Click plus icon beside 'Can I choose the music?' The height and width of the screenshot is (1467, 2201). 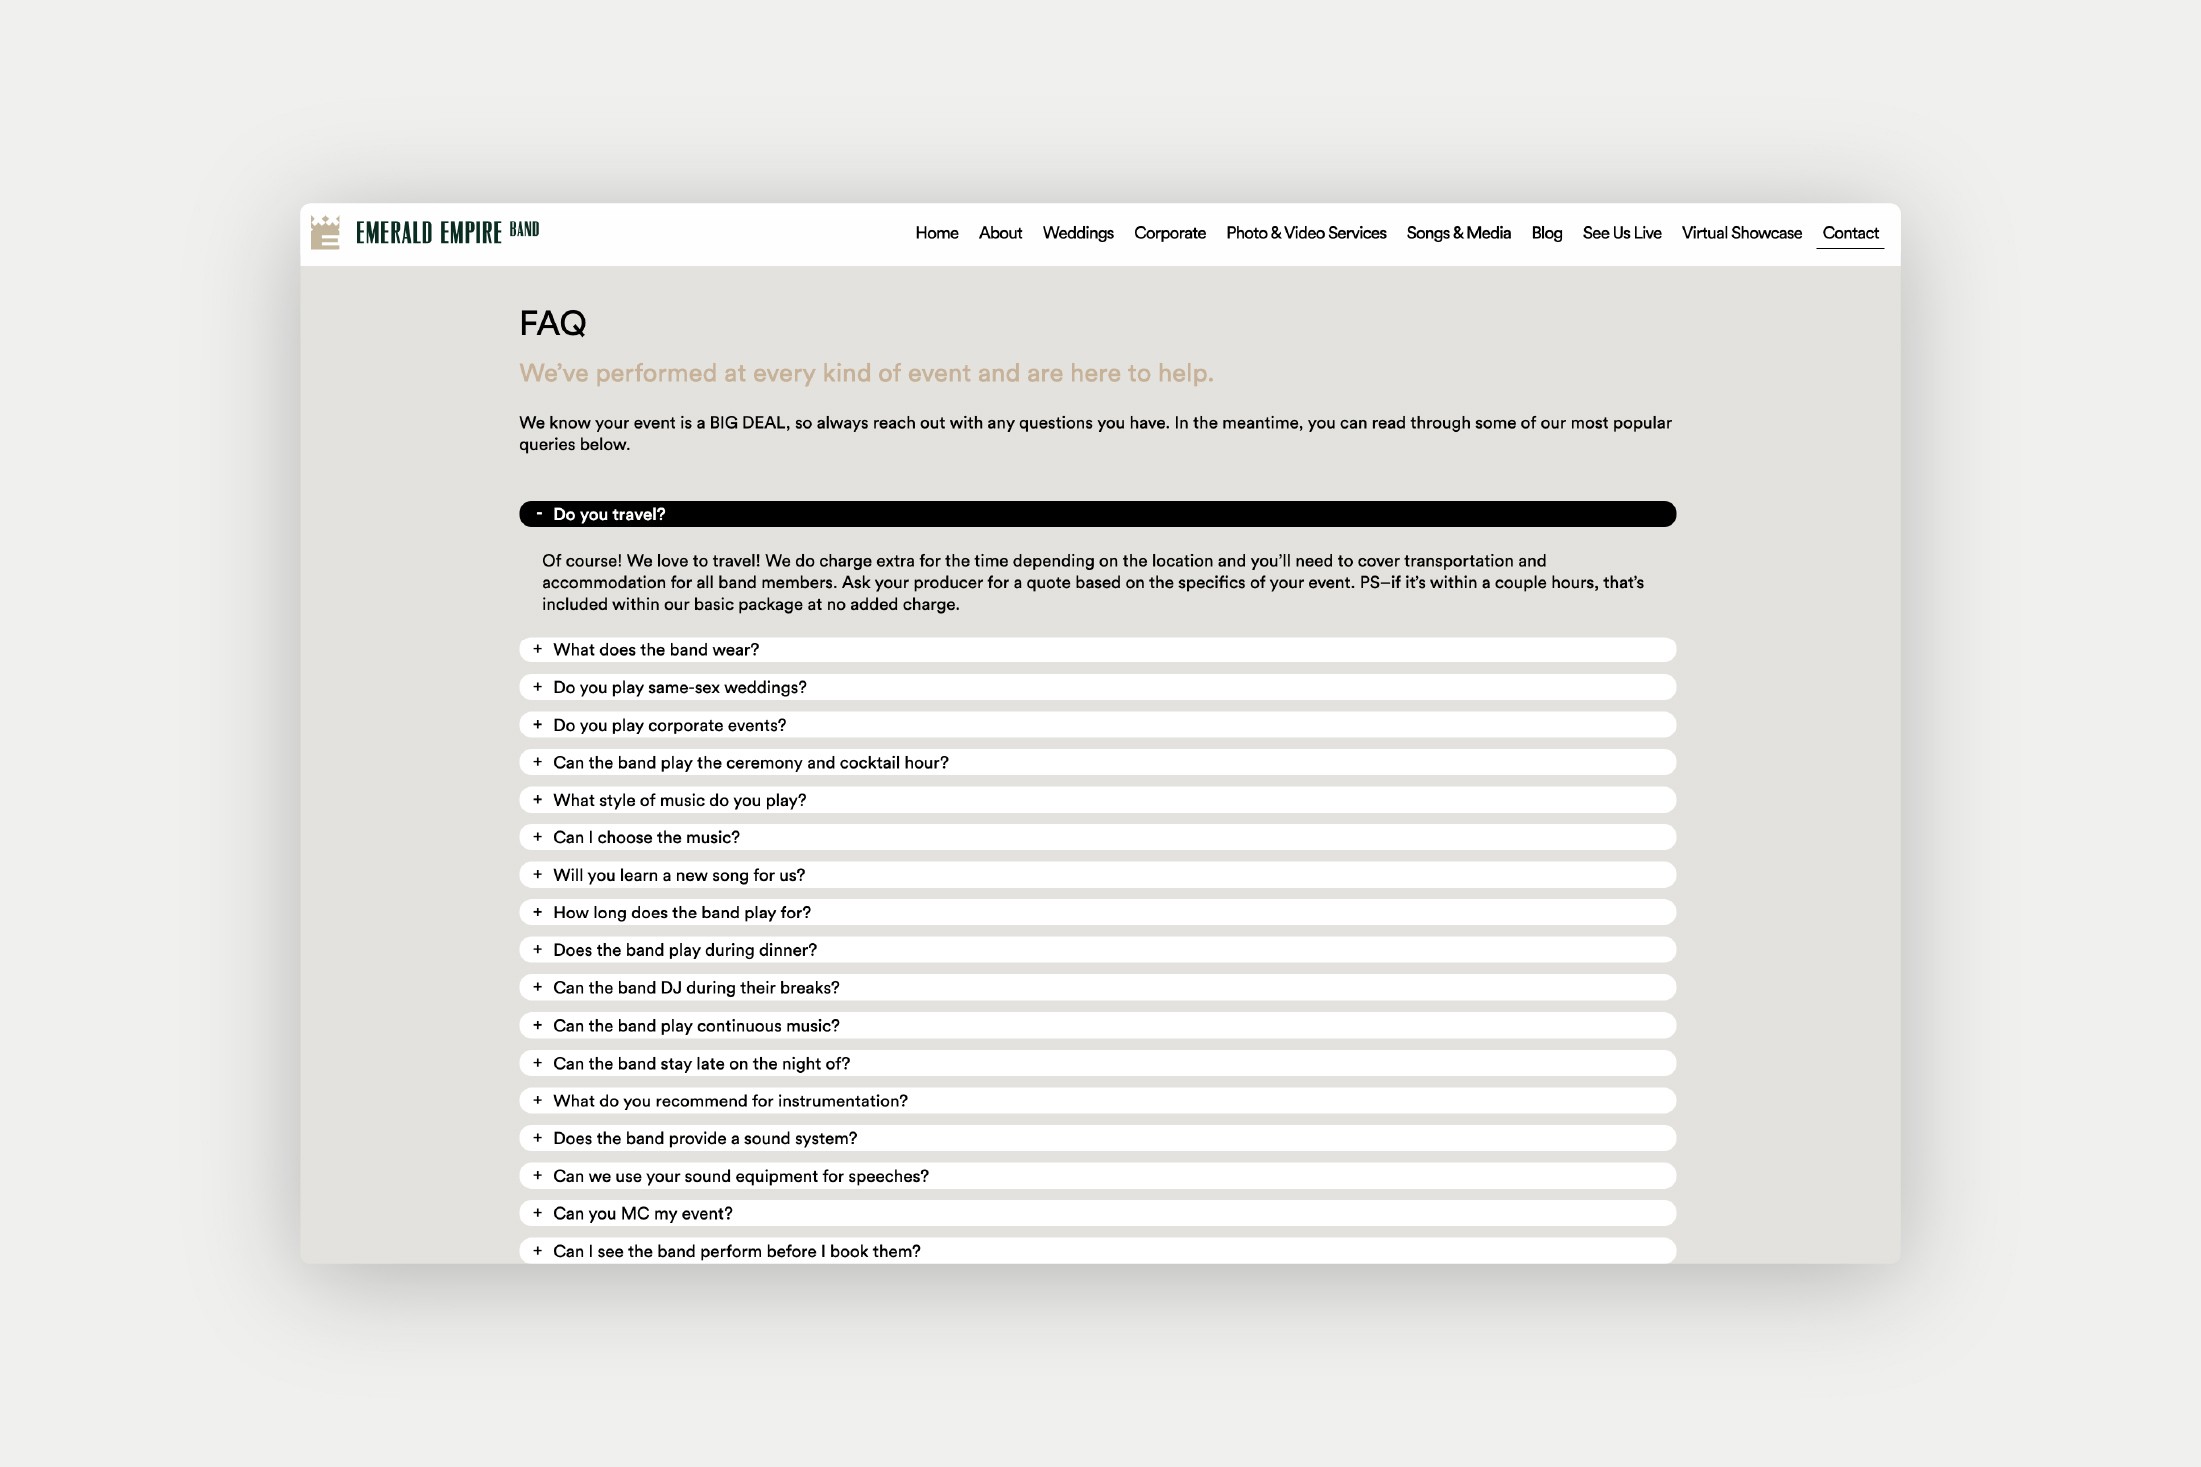[x=537, y=837]
